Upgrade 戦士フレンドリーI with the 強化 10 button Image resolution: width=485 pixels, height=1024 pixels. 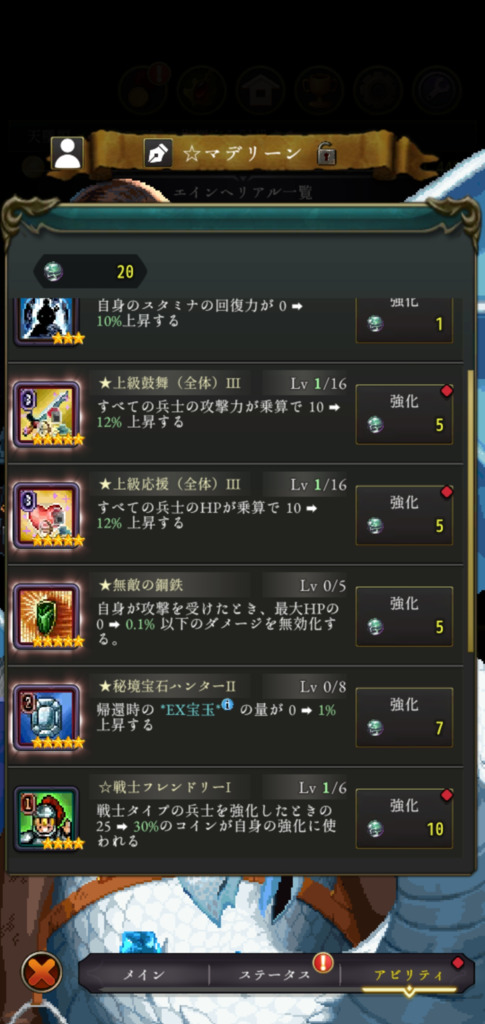(404, 818)
